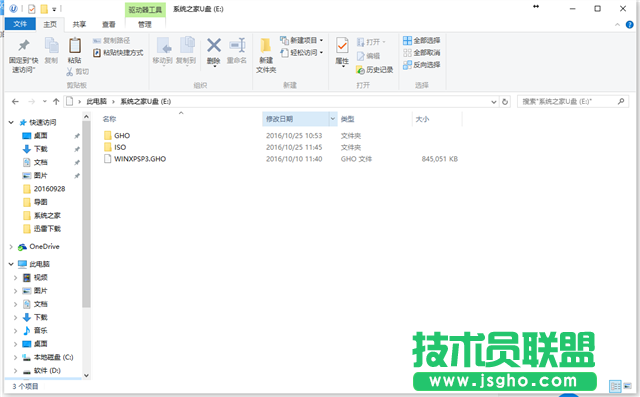
Task: Collapse This PC (此电脑) tree node
Action: click(x=11, y=264)
